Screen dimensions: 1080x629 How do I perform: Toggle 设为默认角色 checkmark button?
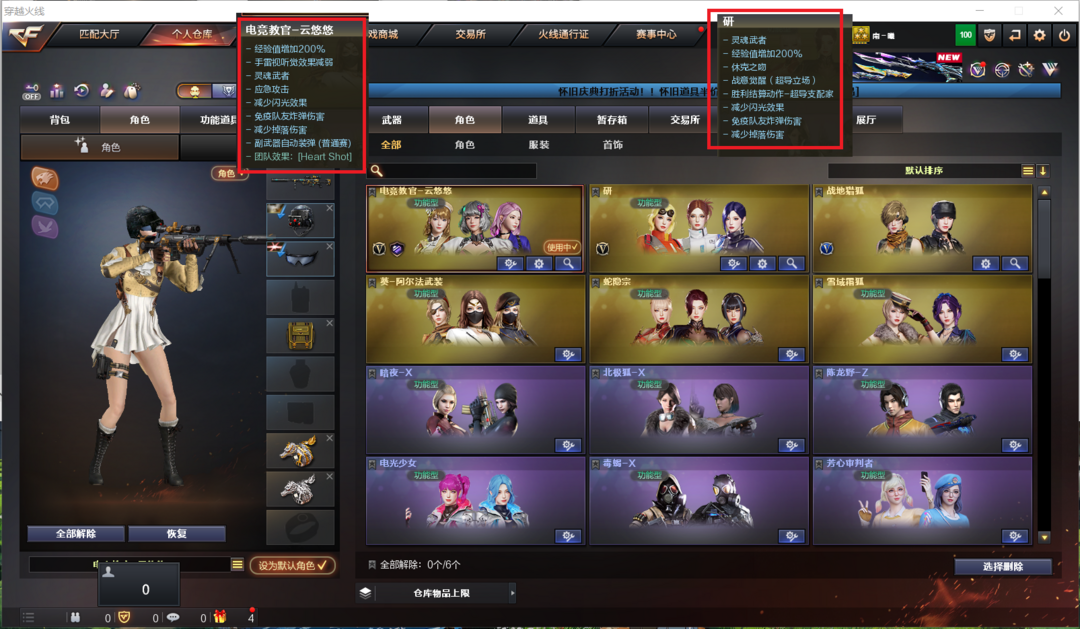coord(293,565)
